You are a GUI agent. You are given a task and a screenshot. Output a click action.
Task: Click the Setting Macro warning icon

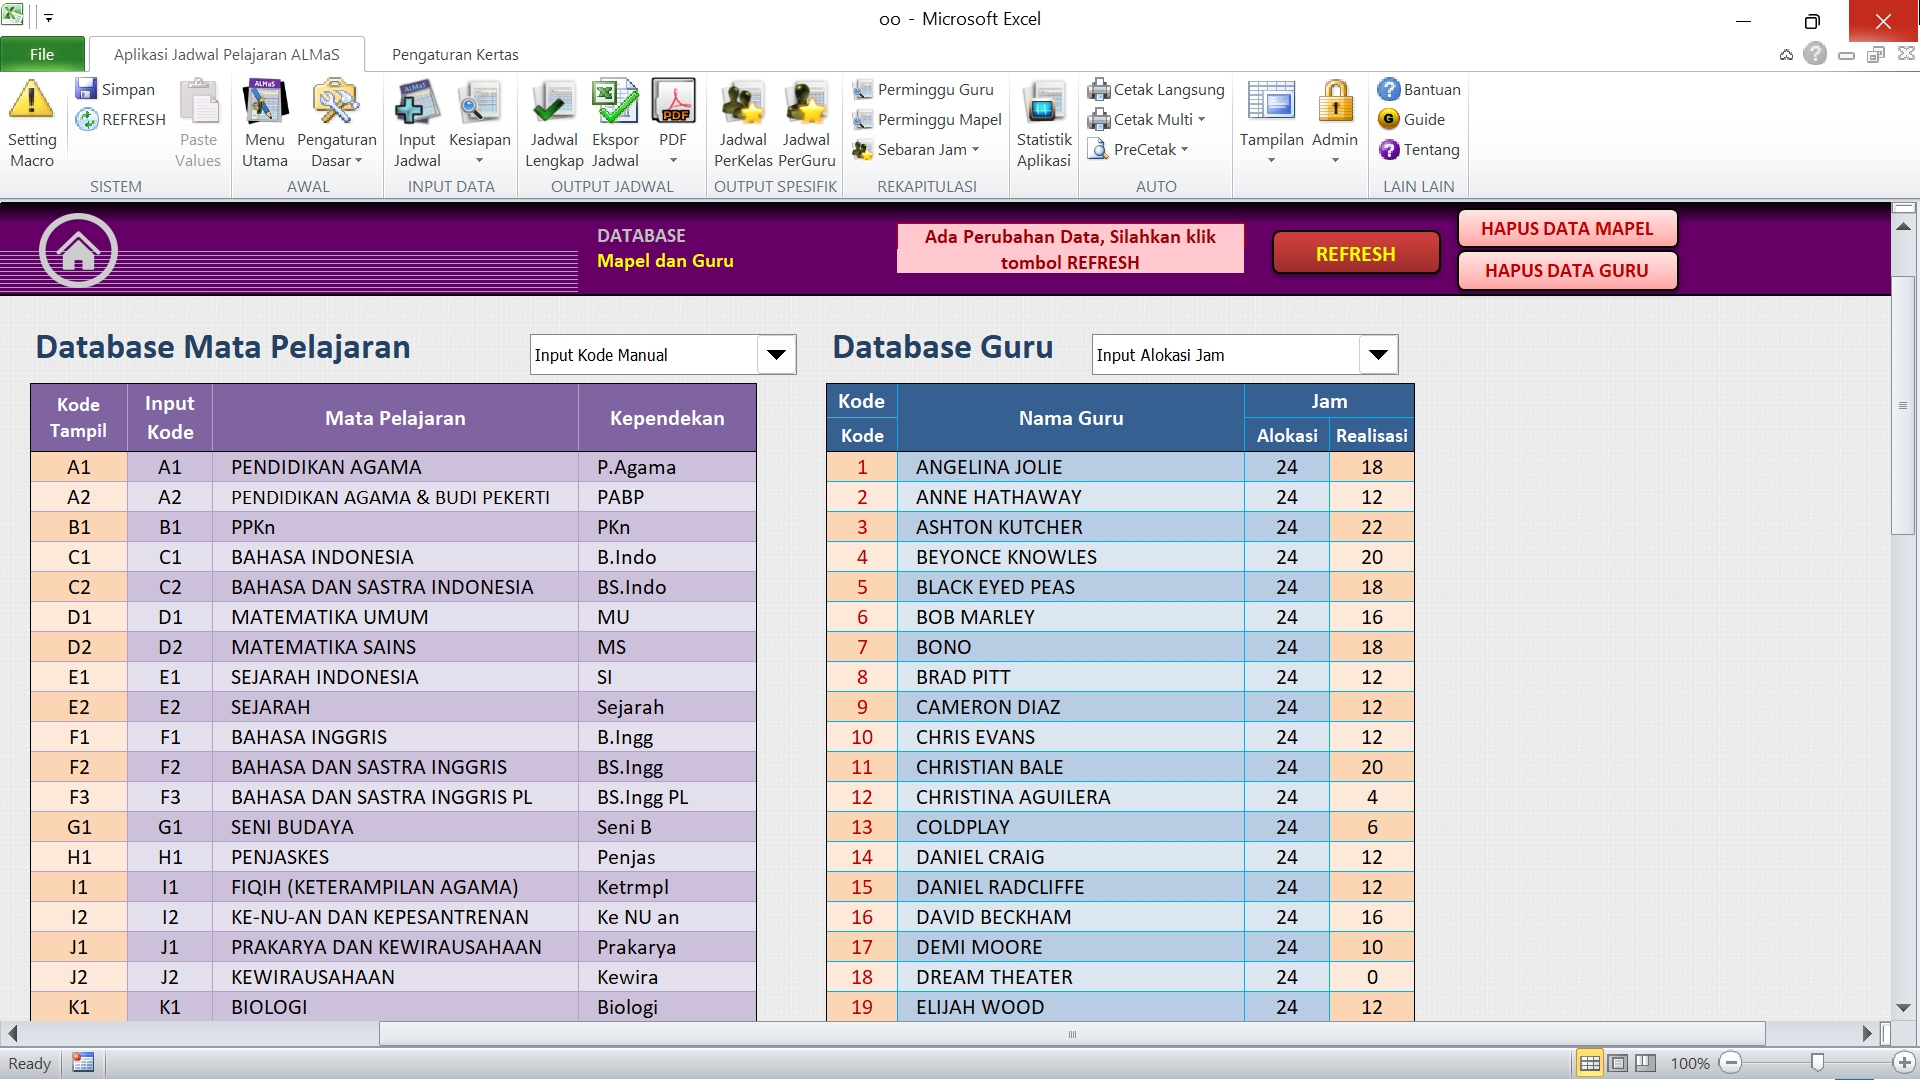31,101
